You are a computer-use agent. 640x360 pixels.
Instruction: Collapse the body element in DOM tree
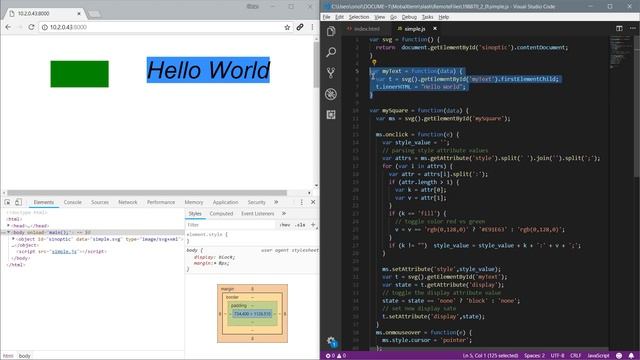coord(8,232)
